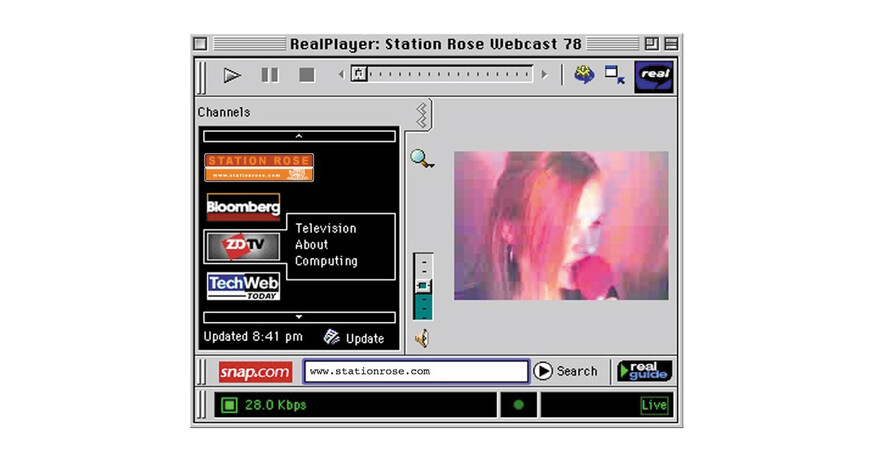Click the snap.com logo

[255, 371]
